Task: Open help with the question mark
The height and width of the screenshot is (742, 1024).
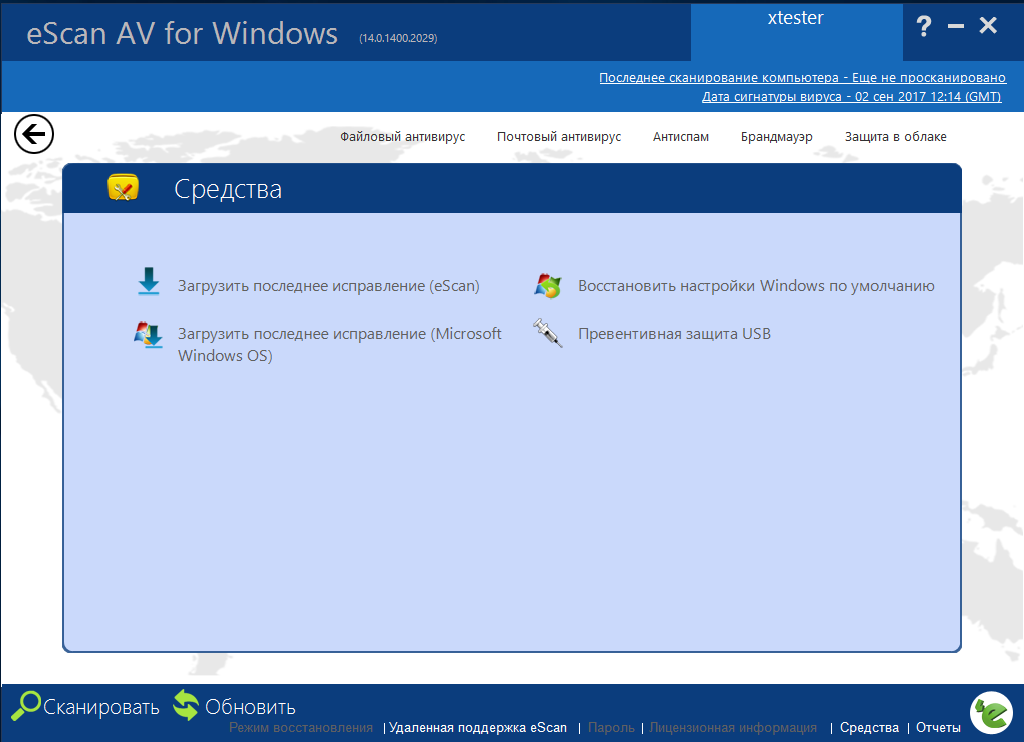Action: coord(923,27)
